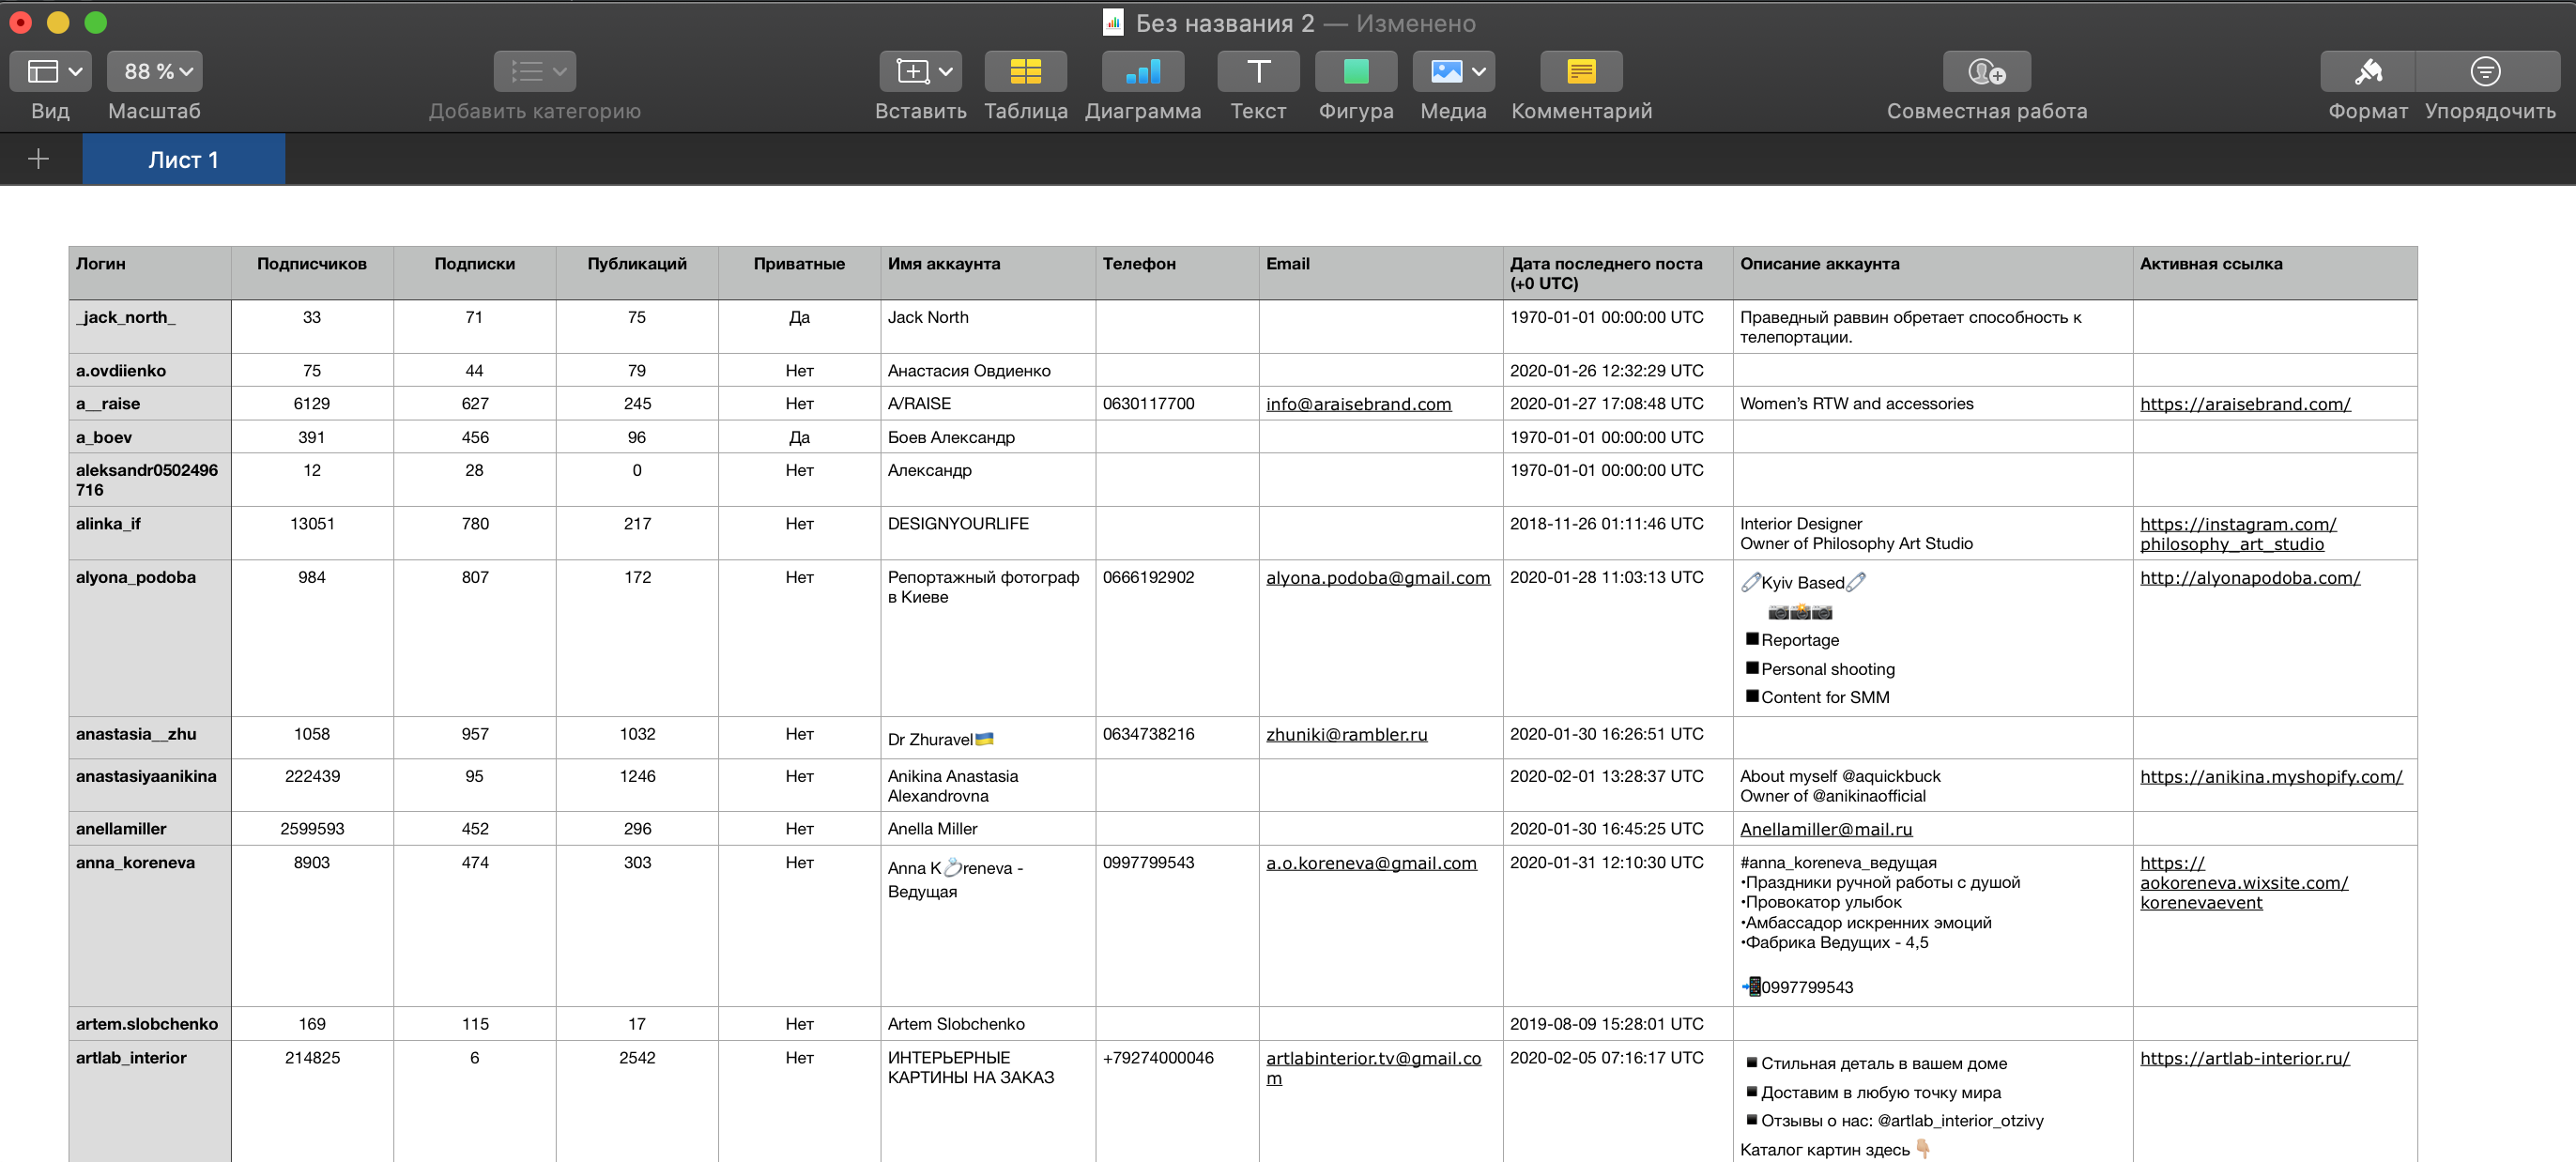The image size is (2576, 1162).
Task: Open the http://alyonapodoba.com/ link
Action: click(2249, 577)
